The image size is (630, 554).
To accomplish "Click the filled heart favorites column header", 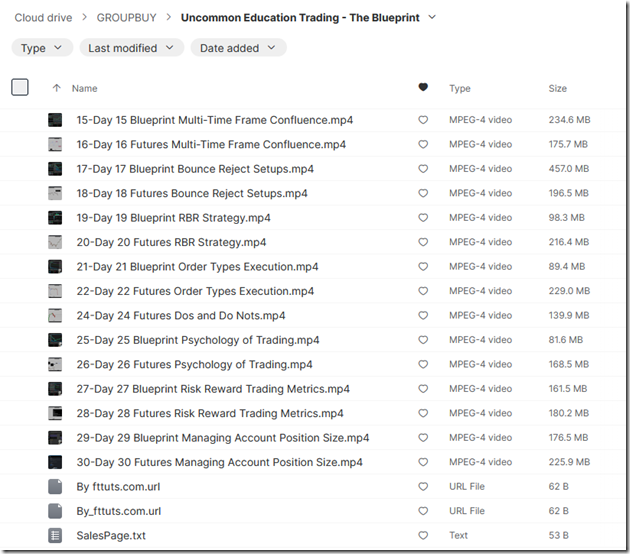I will pyautogui.click(x=423, y=87).
